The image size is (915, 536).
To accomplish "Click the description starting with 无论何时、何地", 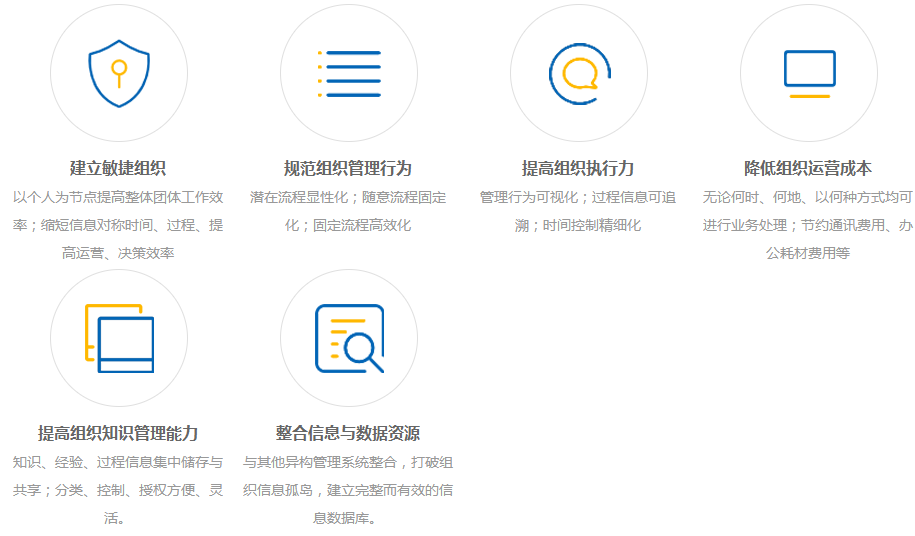I will click(808, 225).
